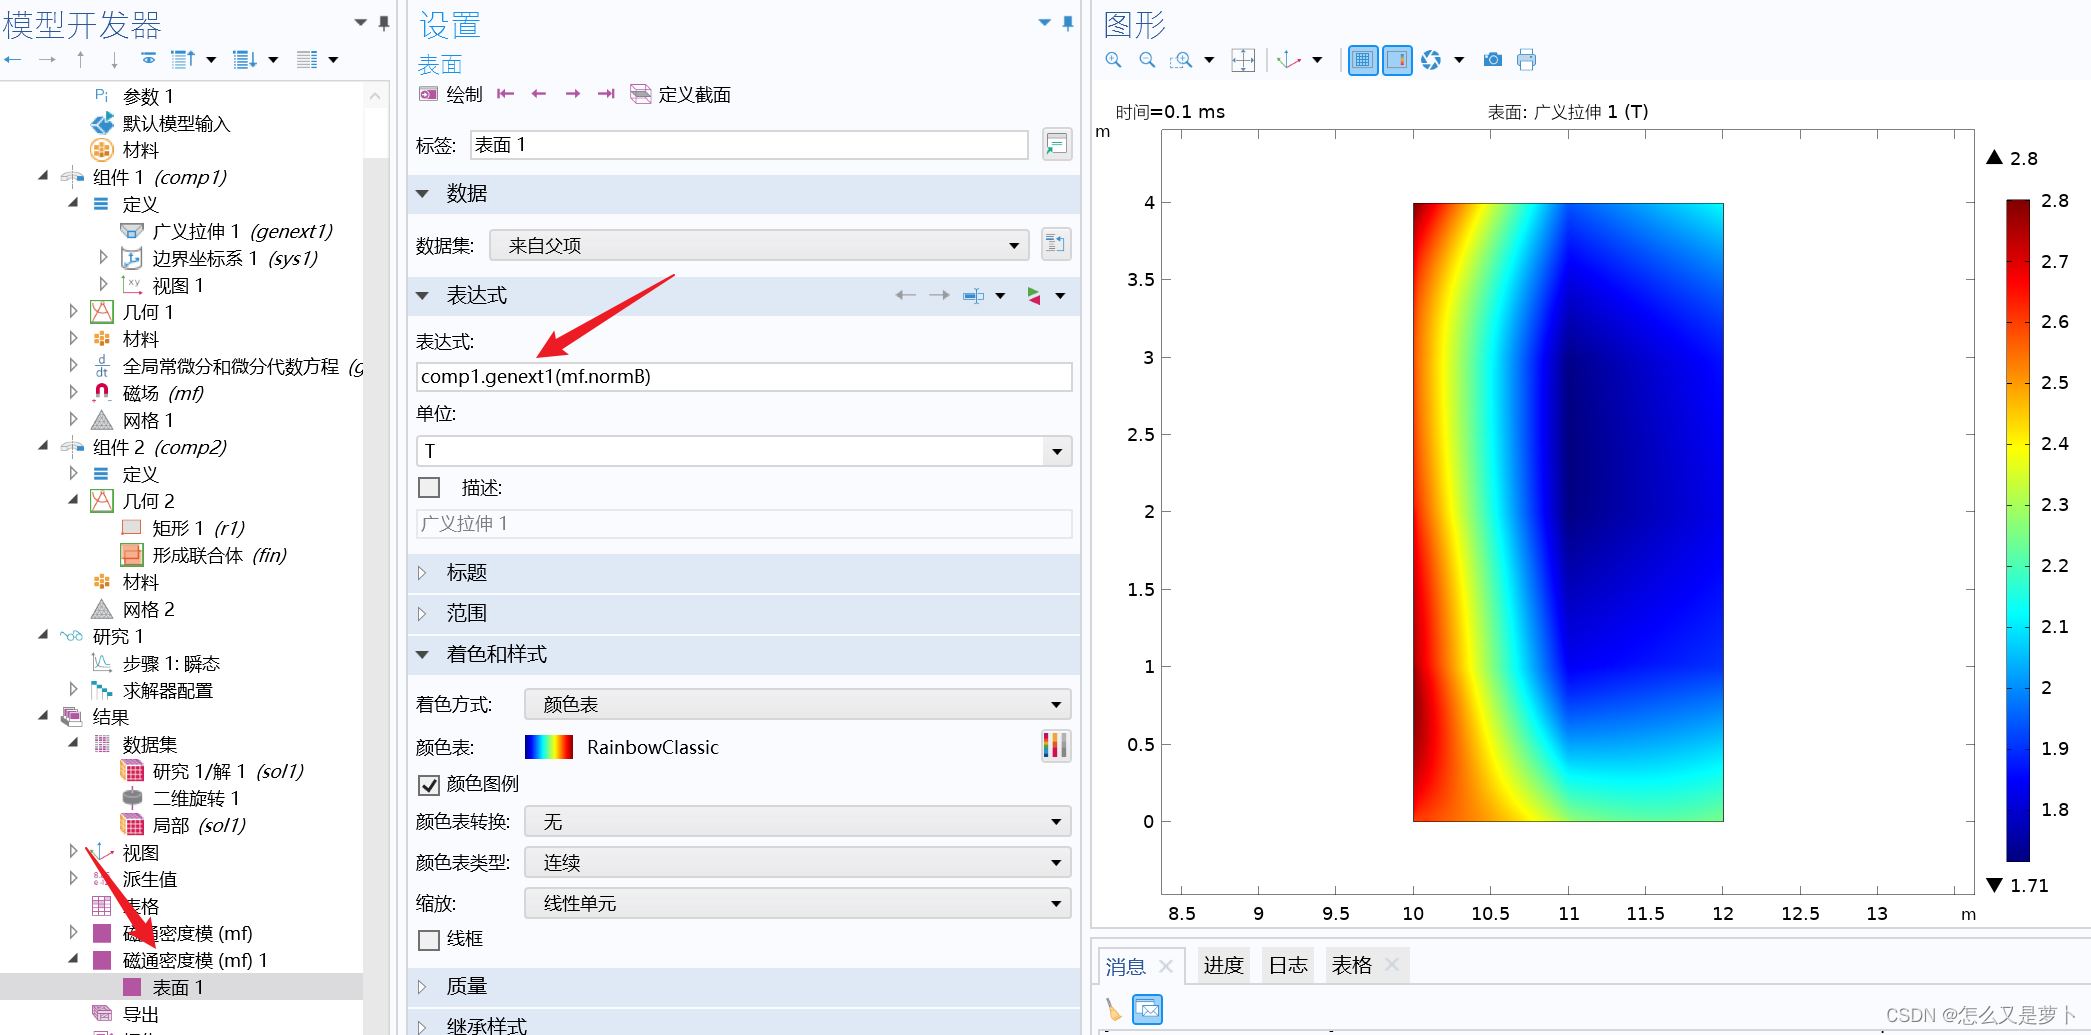Jump to last plot step icon
The height and width of the screenshot is (1035, 2091).
coord(606,94)
